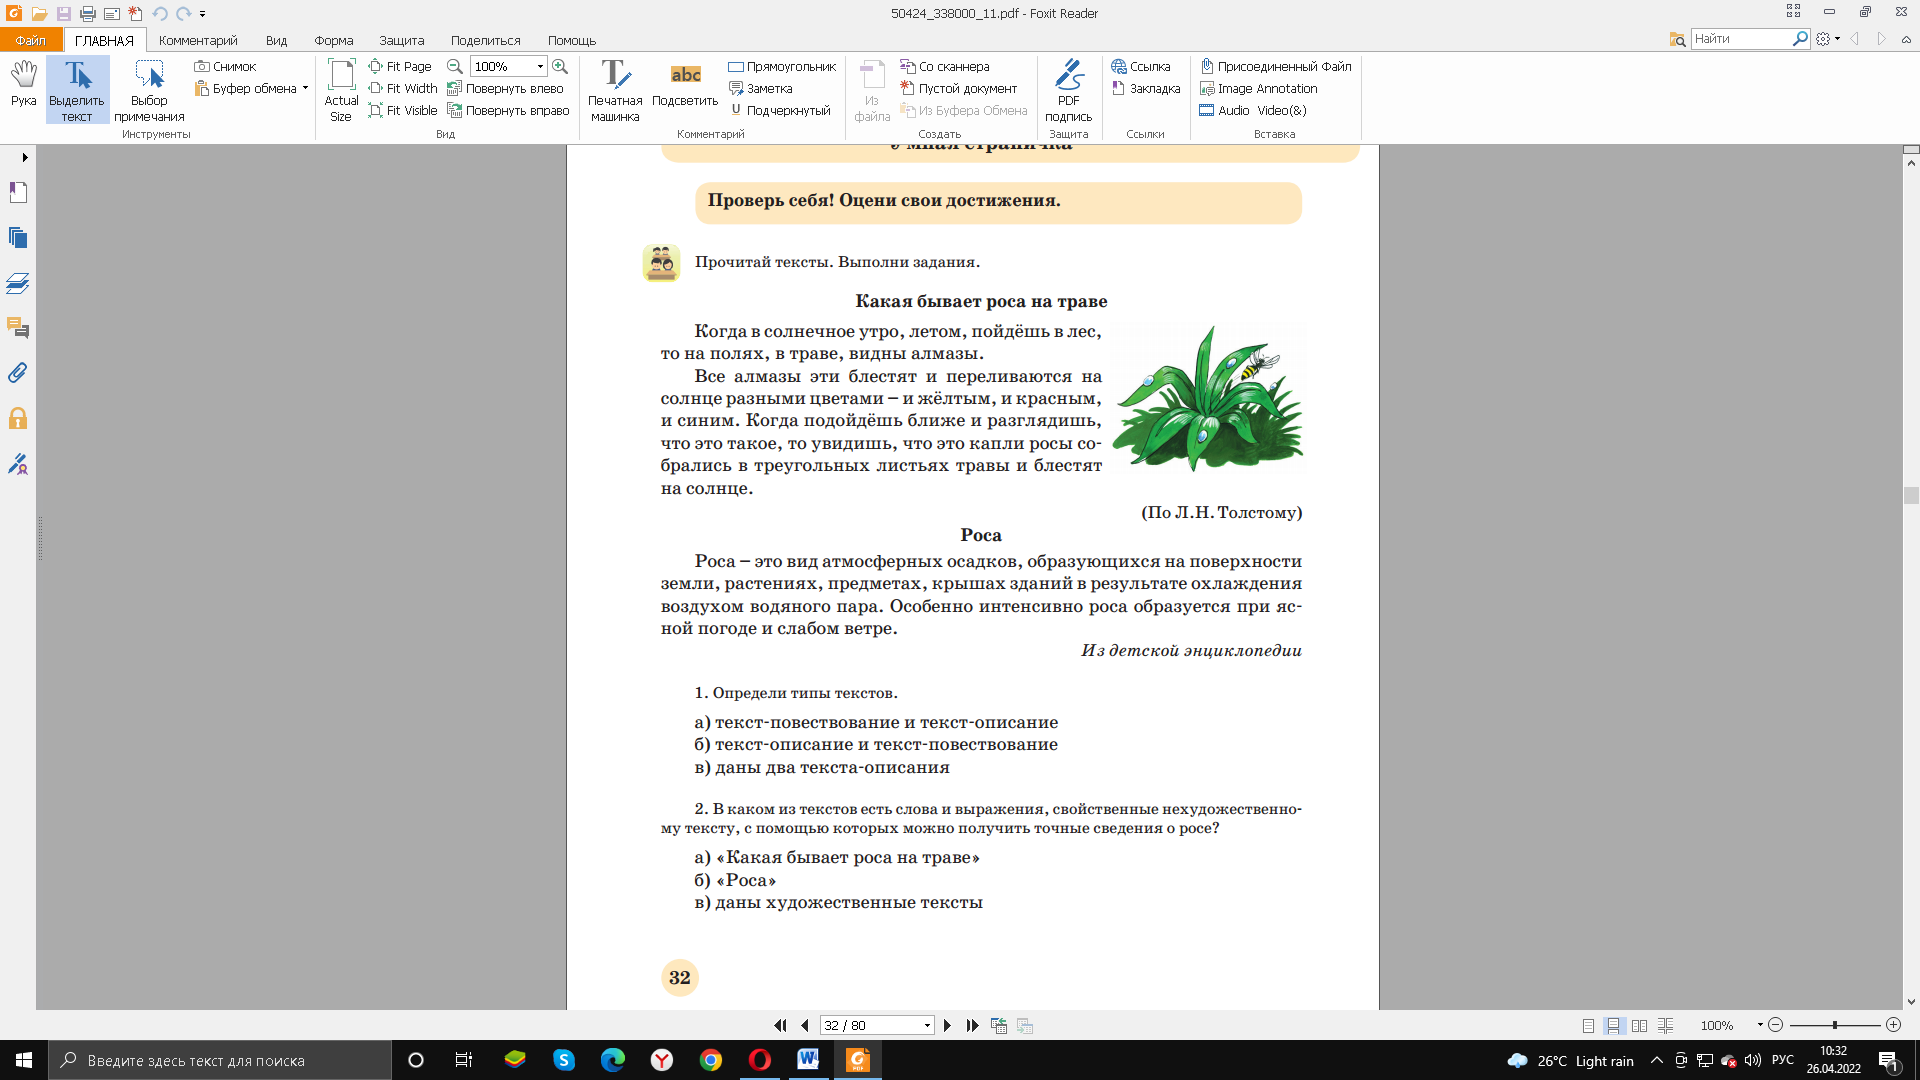Switch to single page view mode

[x=1588, y=1026]
